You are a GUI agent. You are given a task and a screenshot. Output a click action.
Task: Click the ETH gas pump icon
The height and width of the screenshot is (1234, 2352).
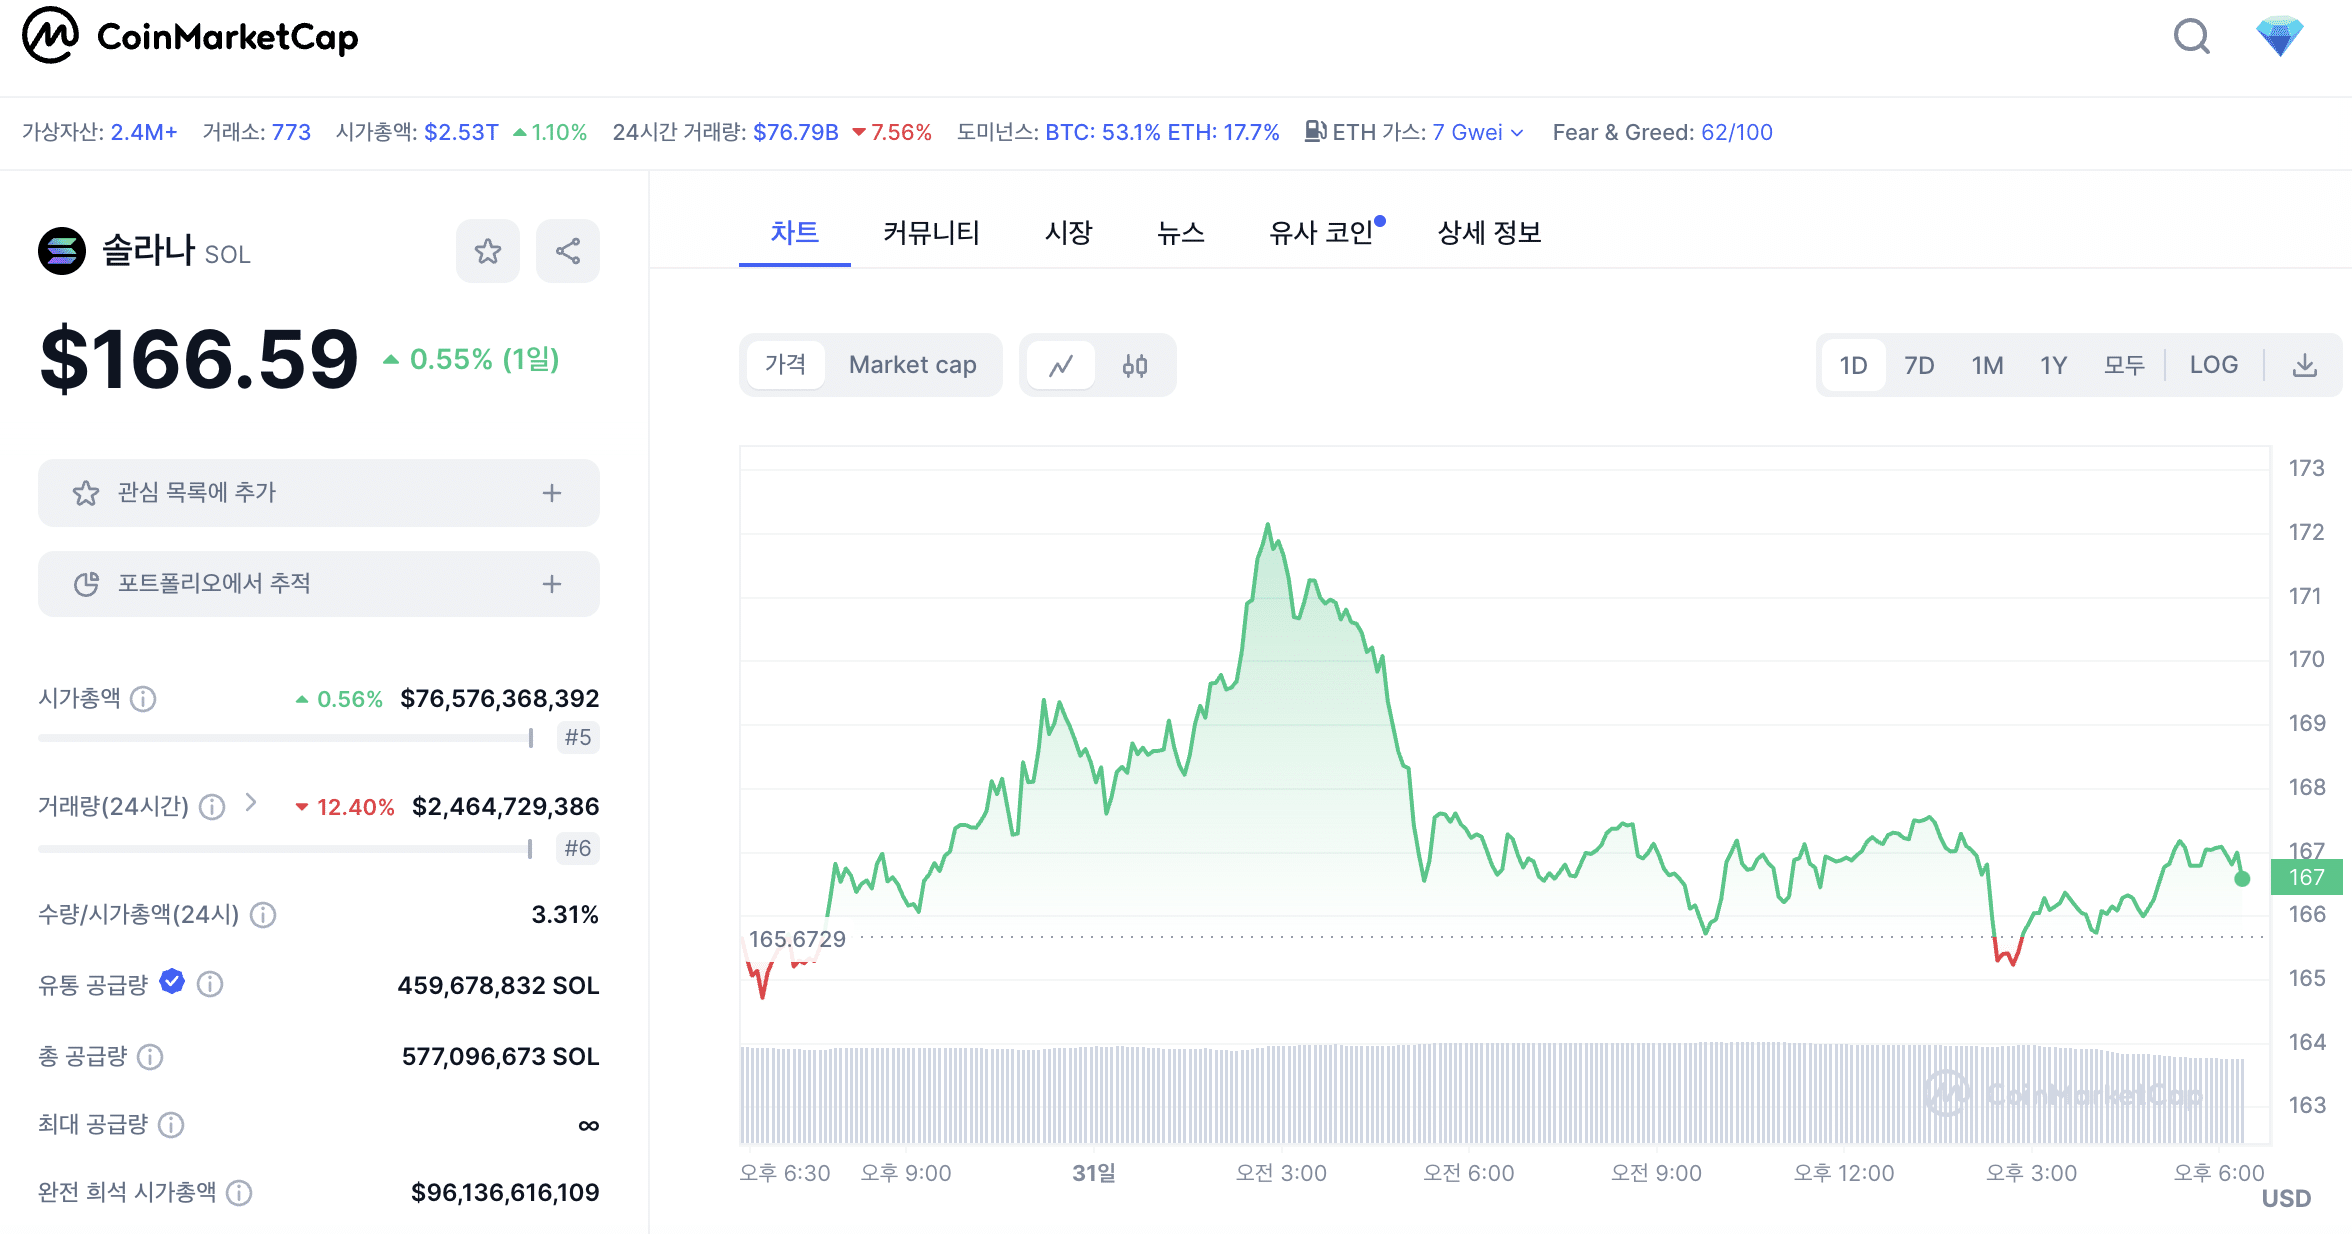[x=1316, y=131]
